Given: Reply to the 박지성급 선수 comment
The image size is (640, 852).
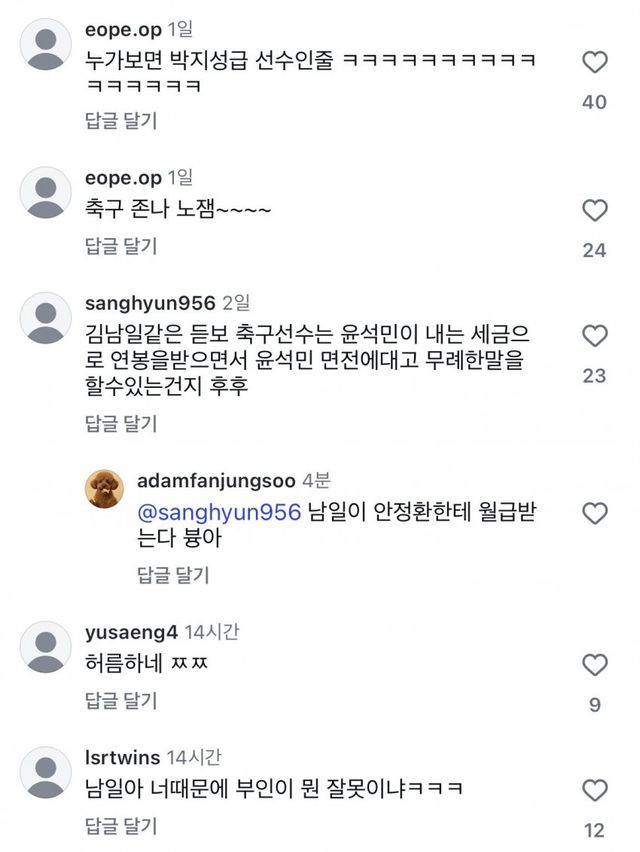Looking at the screenshot, I should click(121, 121).
